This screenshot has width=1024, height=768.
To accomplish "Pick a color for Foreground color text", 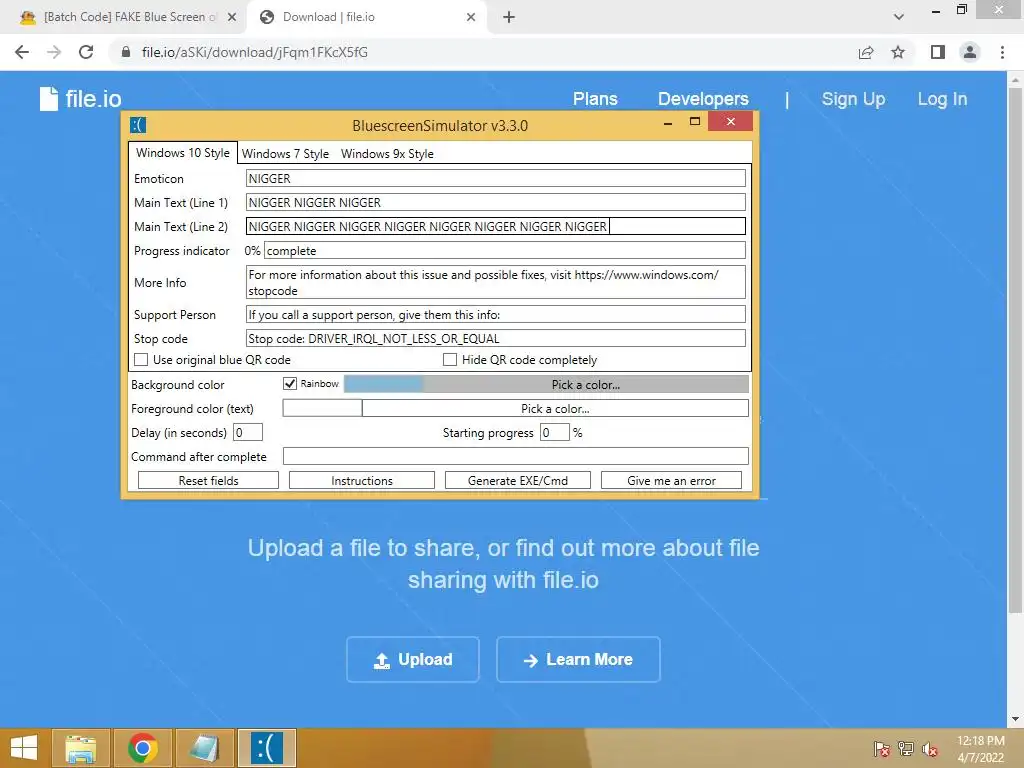I will 555,408.
